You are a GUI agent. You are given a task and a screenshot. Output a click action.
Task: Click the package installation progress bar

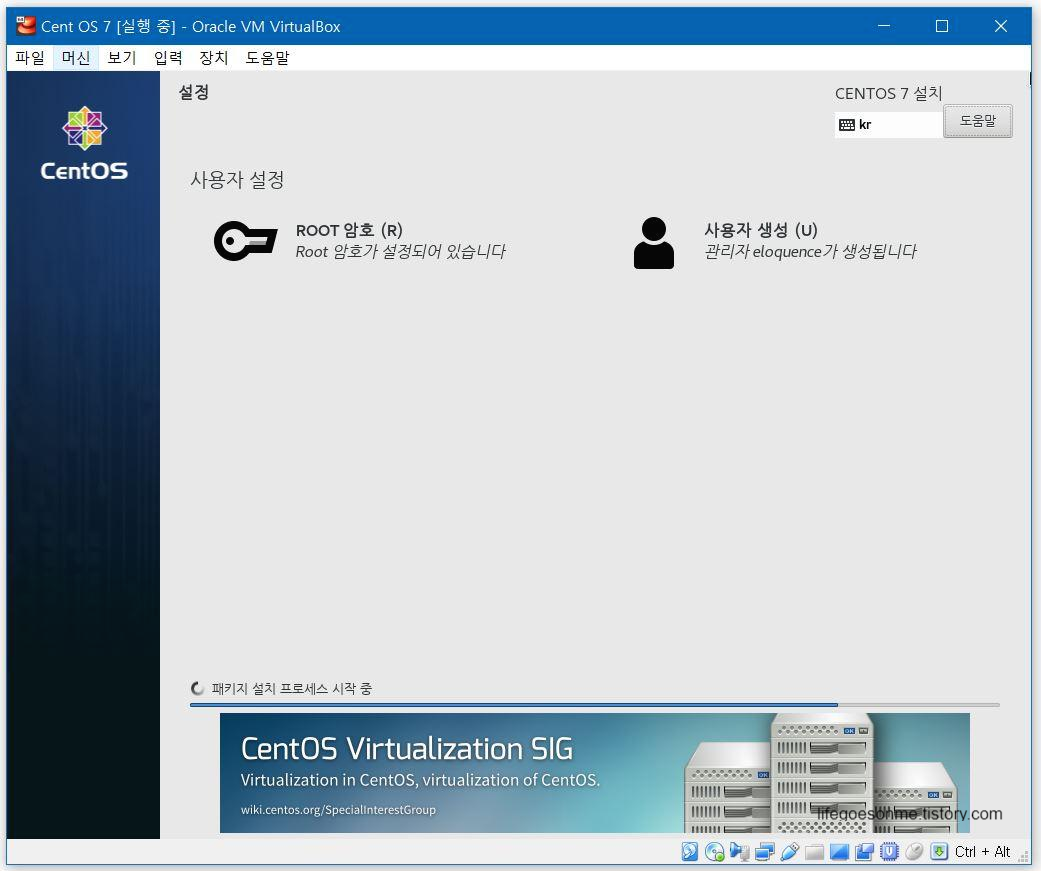(594, 704)
